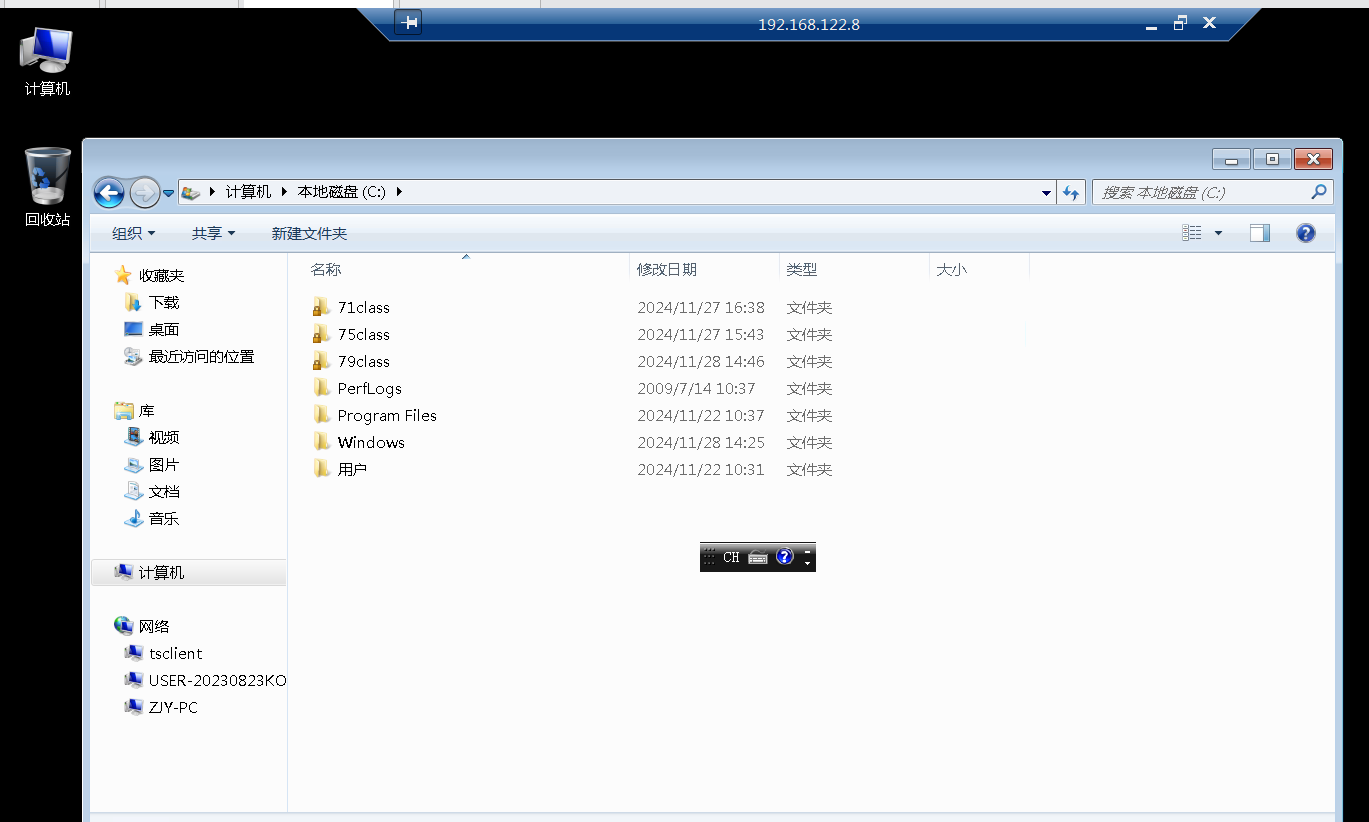1369x822 pixels.
Task: Maximize the Explorer window
Action: pos(1272,159)
